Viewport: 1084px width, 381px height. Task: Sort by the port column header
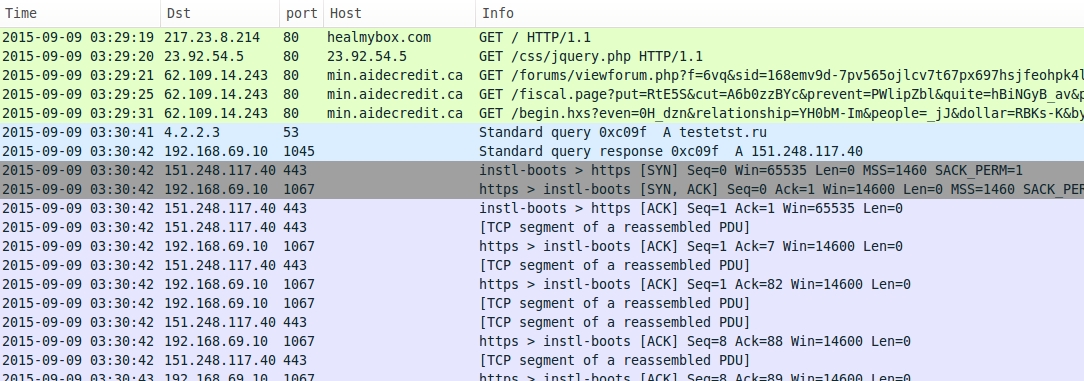click(301, 13)
